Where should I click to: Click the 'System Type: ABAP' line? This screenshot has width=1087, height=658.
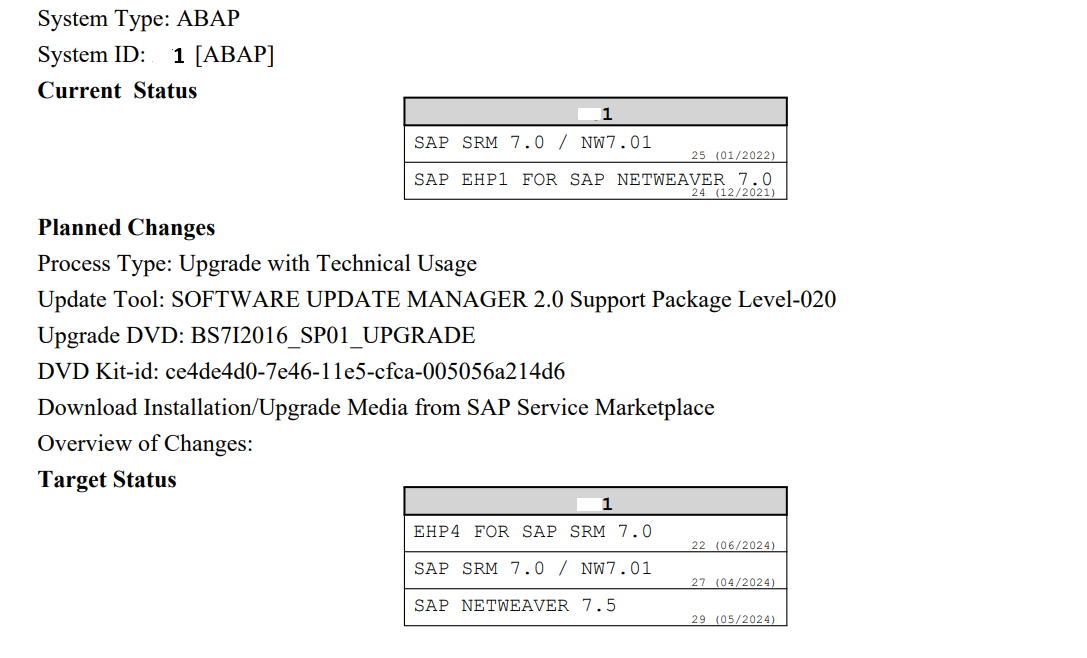pyautogui.click(x=139, y=19)
